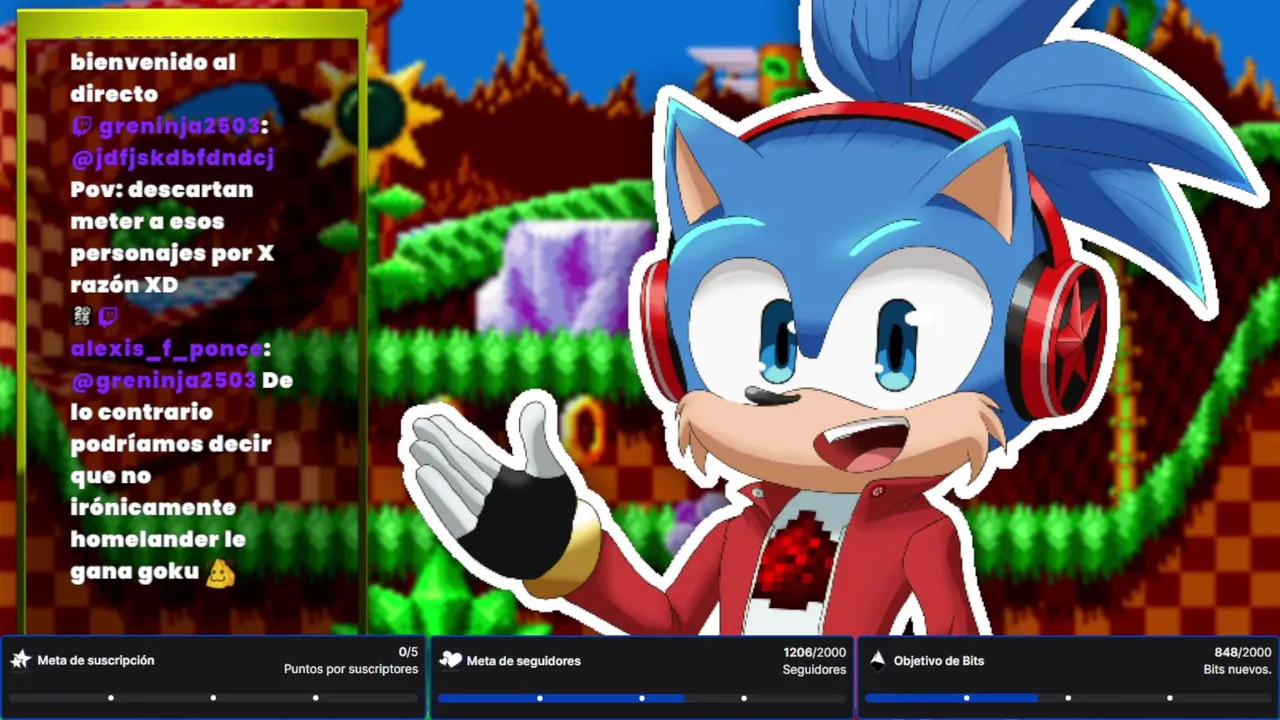Click the 'homelander le gana goku' text
The width and height of the screenshot is (1280, 720).
click(x=158, y=555)
